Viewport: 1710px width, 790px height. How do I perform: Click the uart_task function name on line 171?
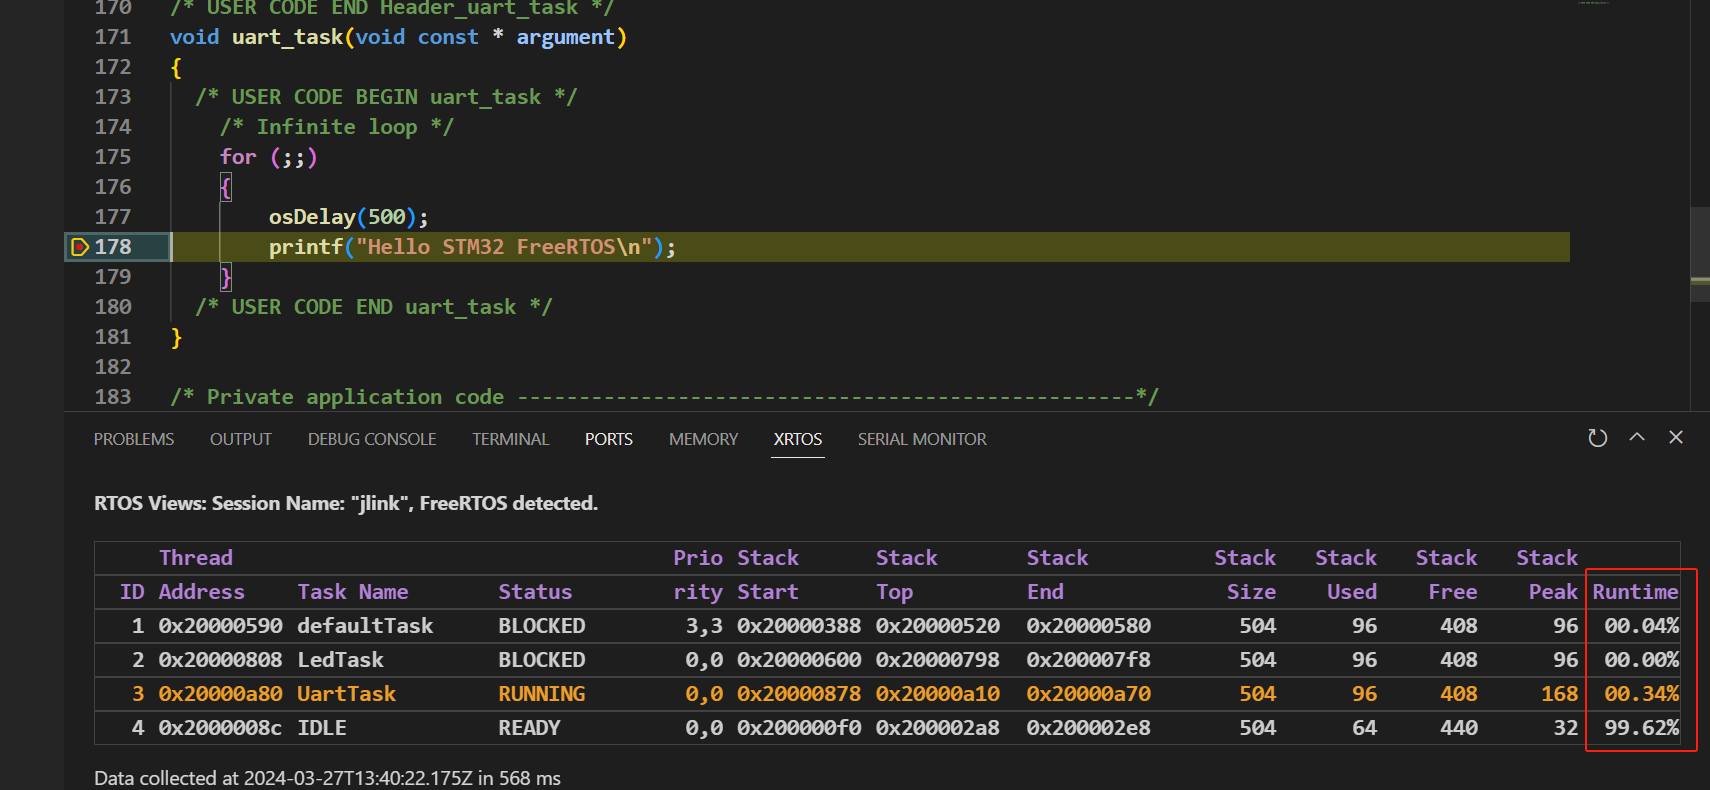[288, 37]
